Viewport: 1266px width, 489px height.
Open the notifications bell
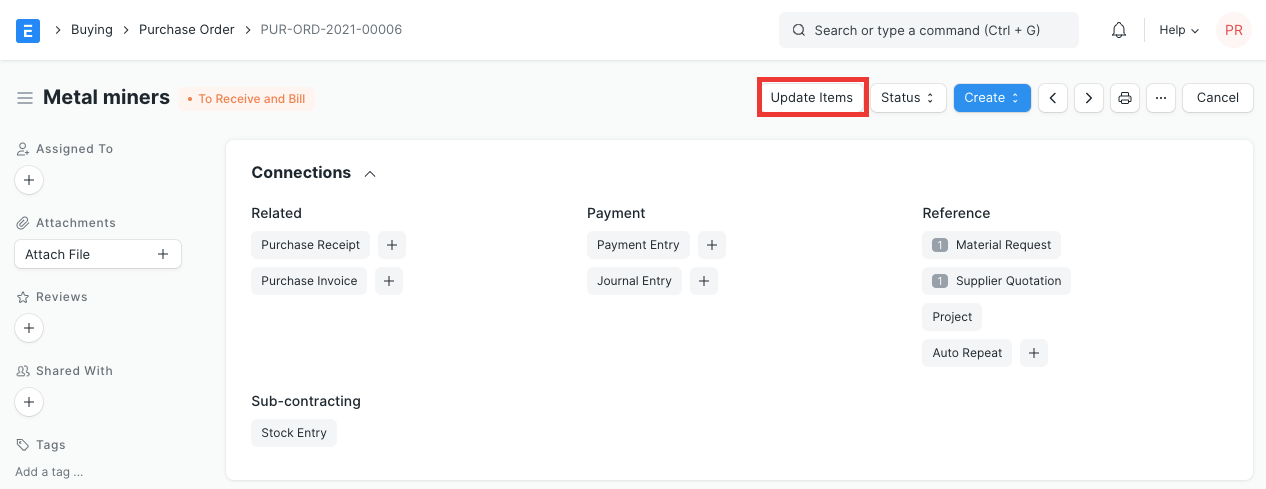pyautogui.click(x=1119, y=30)
